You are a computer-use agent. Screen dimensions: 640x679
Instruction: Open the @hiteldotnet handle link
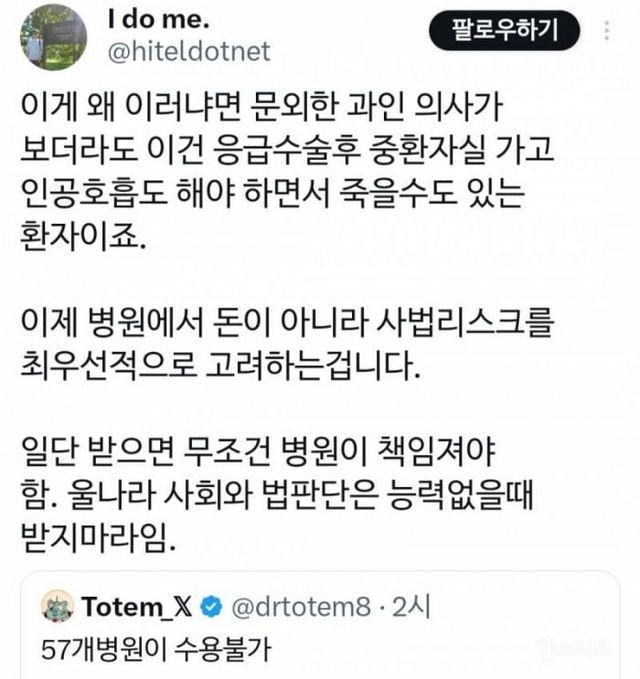[x=189, y=52]
